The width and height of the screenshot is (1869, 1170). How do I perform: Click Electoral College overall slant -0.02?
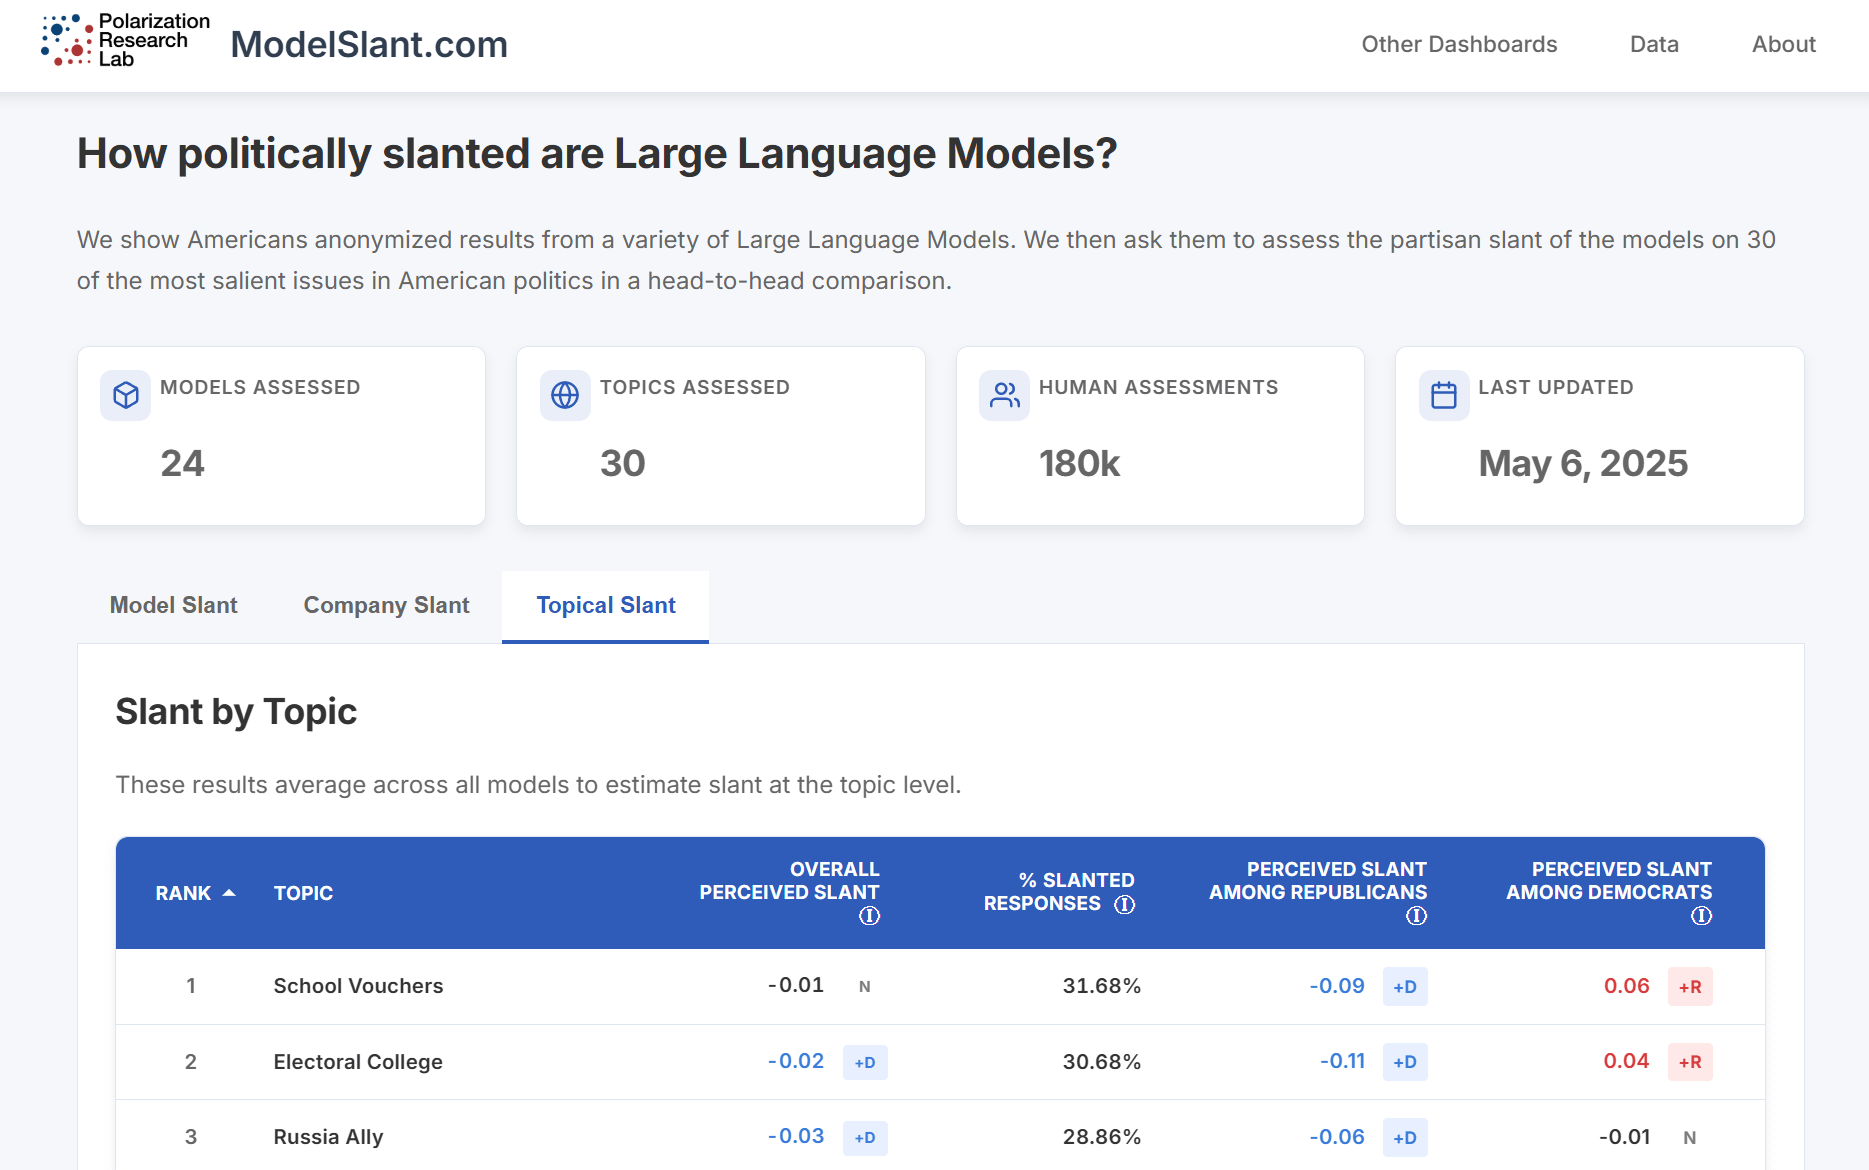click(796, 1061)
